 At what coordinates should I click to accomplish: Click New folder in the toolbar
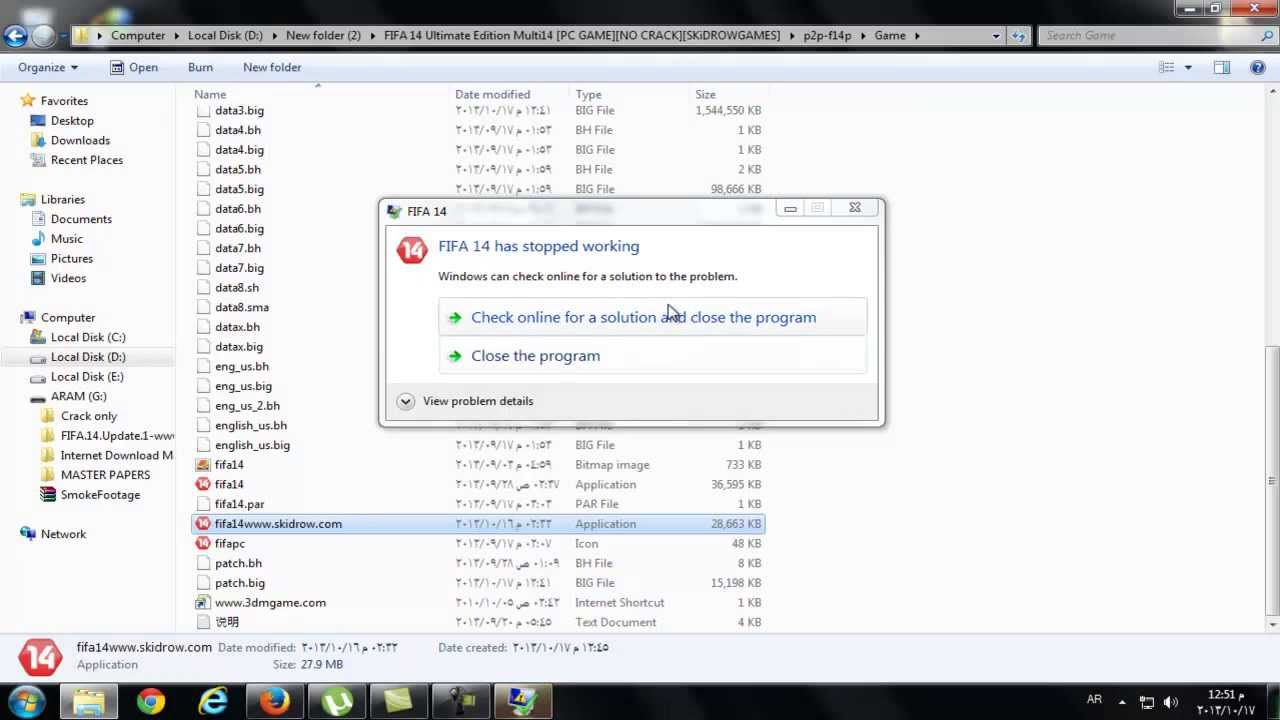272,67
